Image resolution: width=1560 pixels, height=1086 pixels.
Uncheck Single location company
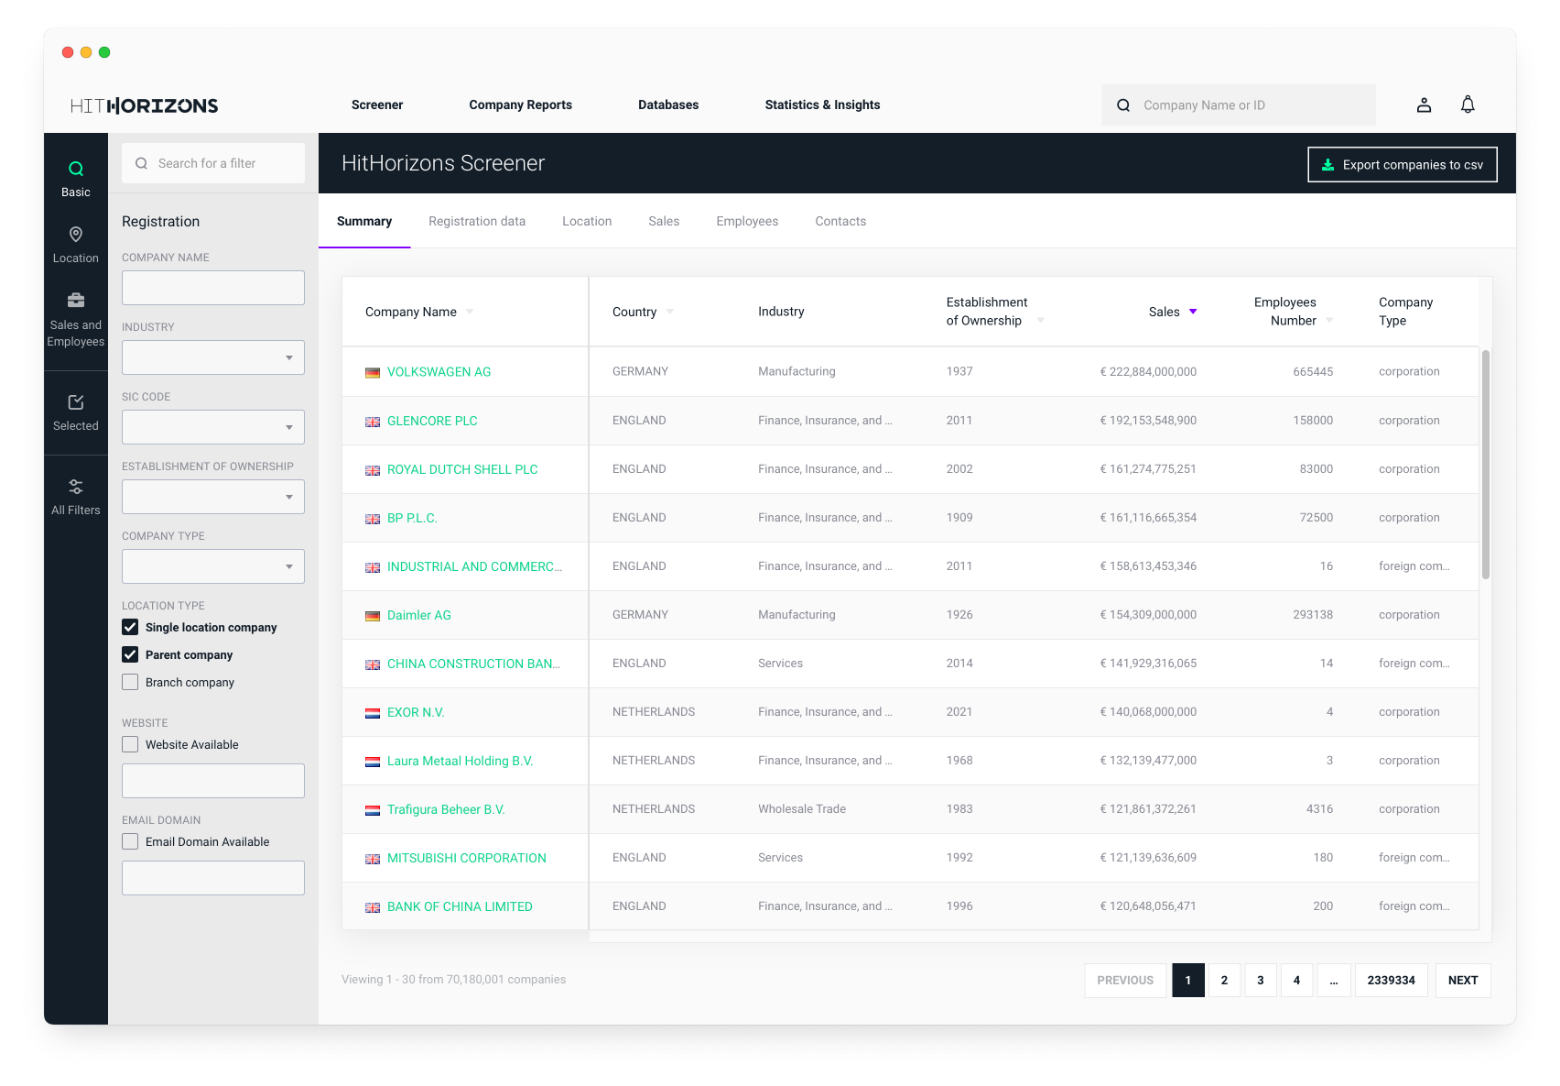coord(130,627)
